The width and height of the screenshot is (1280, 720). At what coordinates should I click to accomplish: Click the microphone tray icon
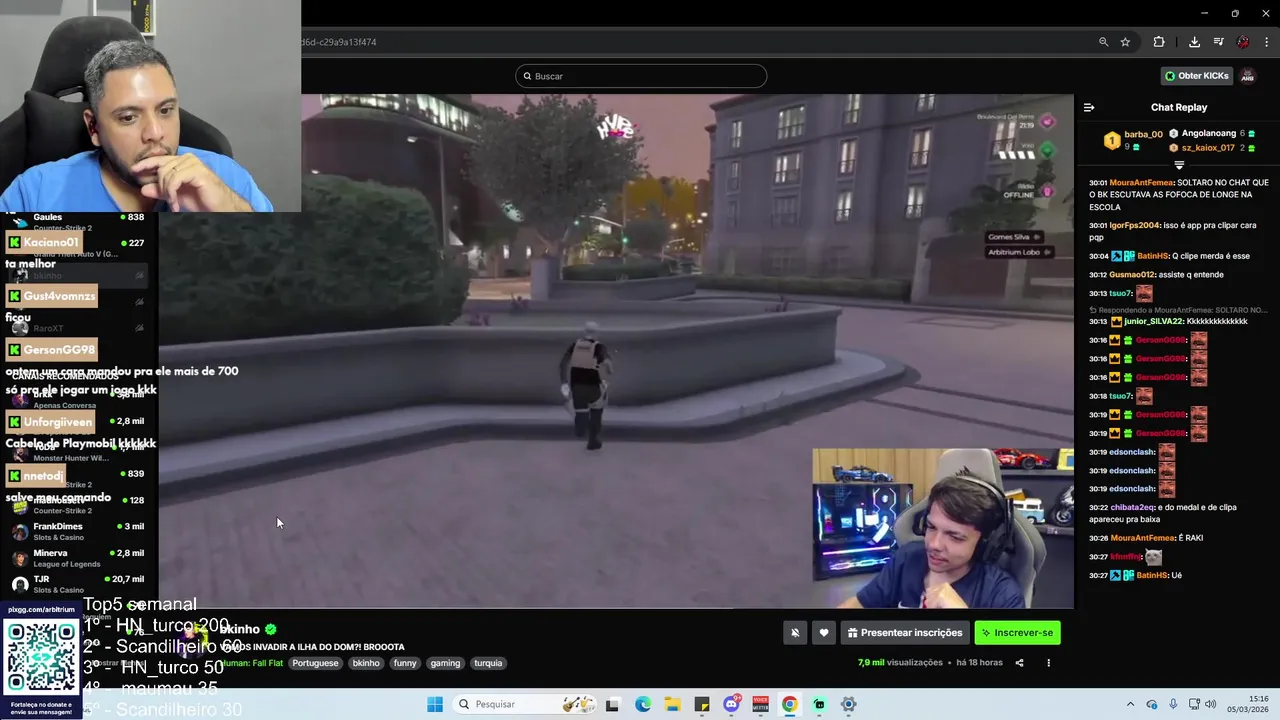click(x=1173, y=704)
